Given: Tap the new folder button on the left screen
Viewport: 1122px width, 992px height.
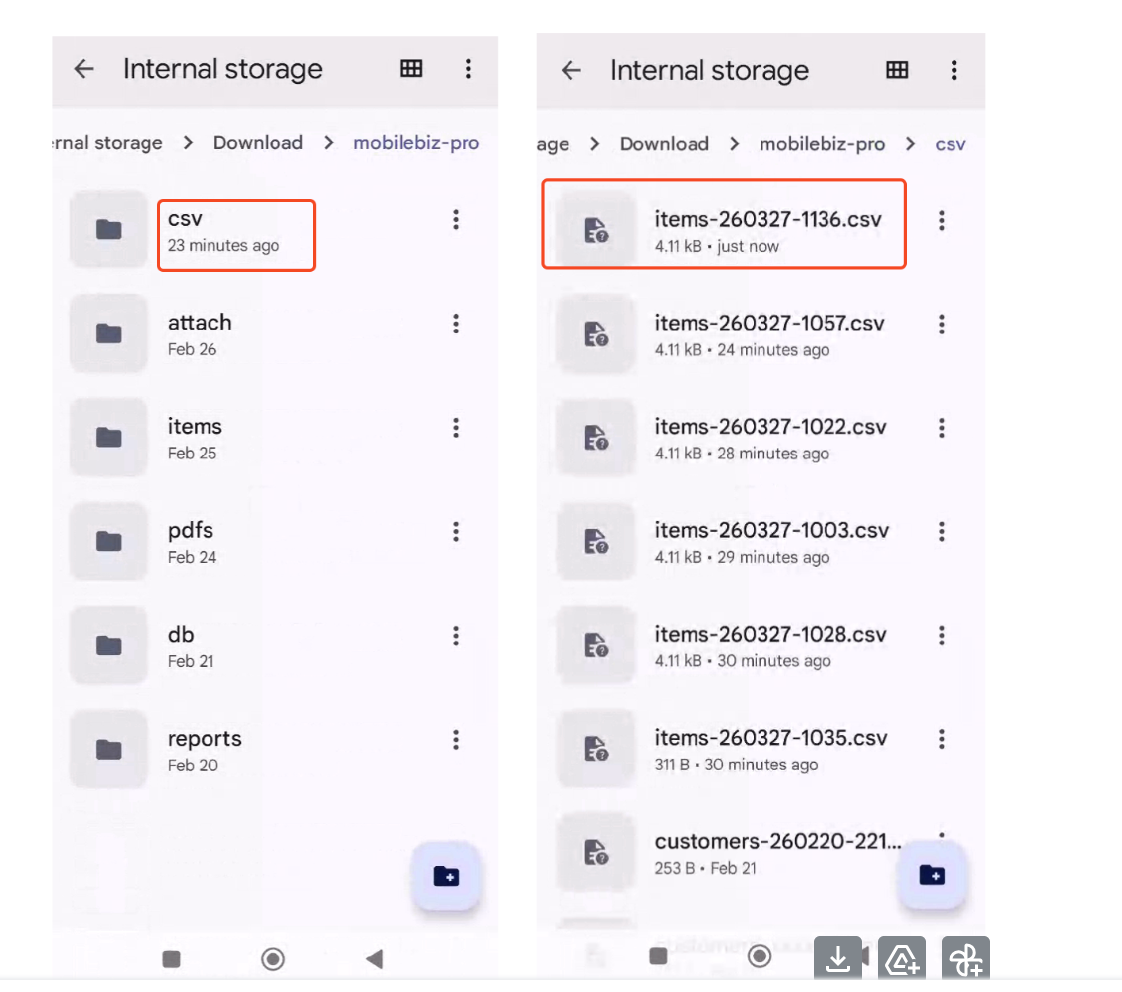Looking at the screenshot, I should (447, 875).
